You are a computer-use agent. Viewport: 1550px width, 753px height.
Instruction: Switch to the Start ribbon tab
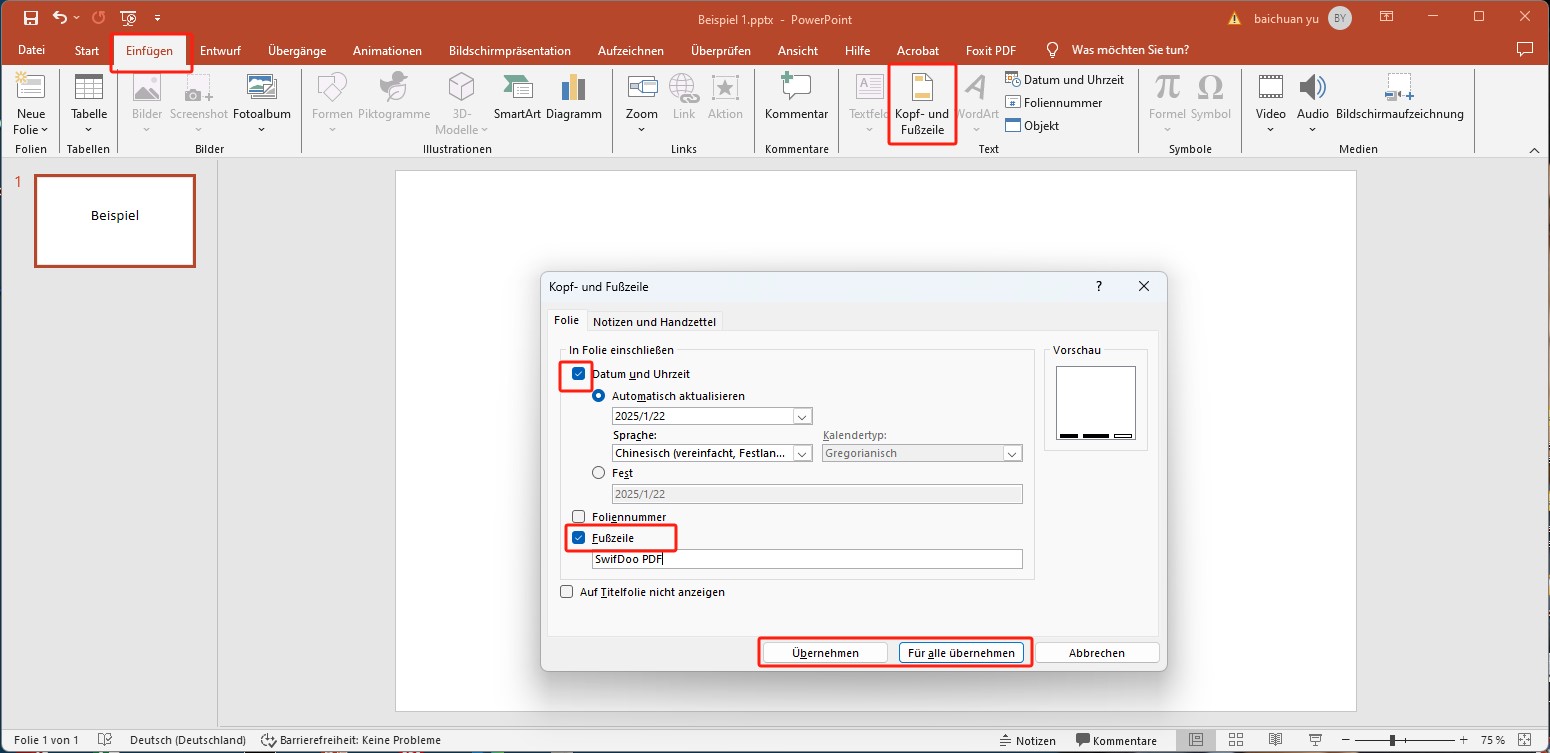87,50
